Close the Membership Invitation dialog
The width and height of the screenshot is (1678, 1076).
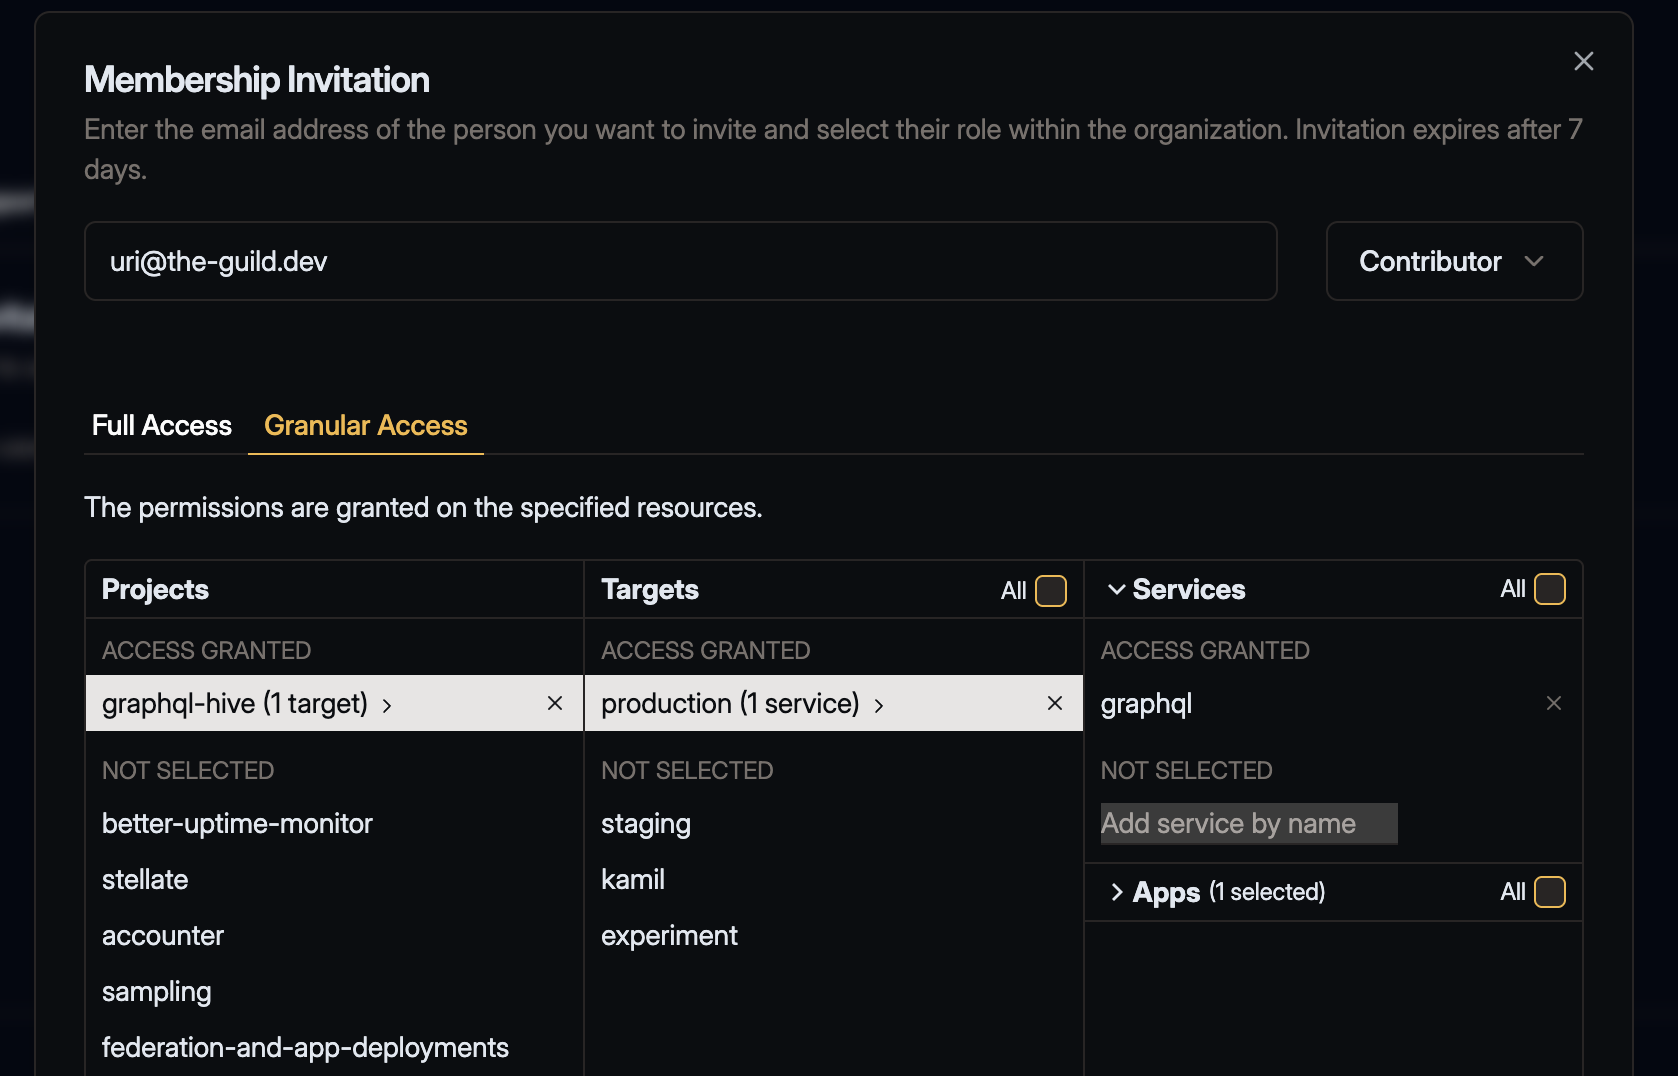(1583, 61)
